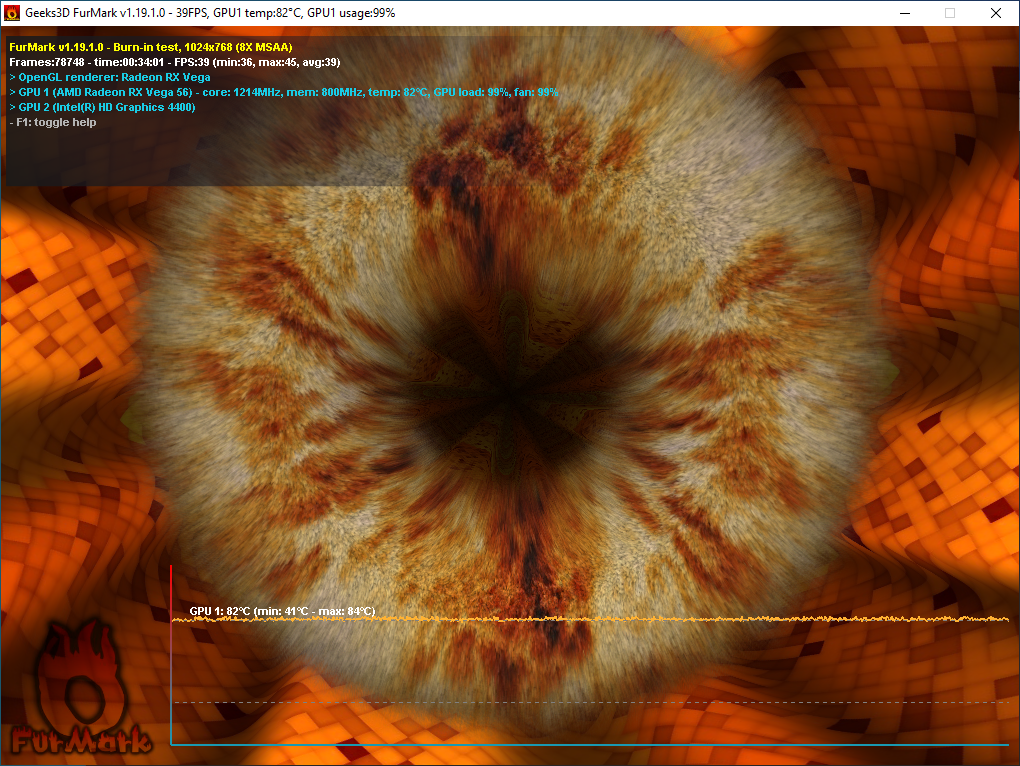Click the 'GPU 1: 82°C (min: 41°C - max: 84°C)' graph label
Viewport: 1020px width, 766px height.
coord(282,611)
